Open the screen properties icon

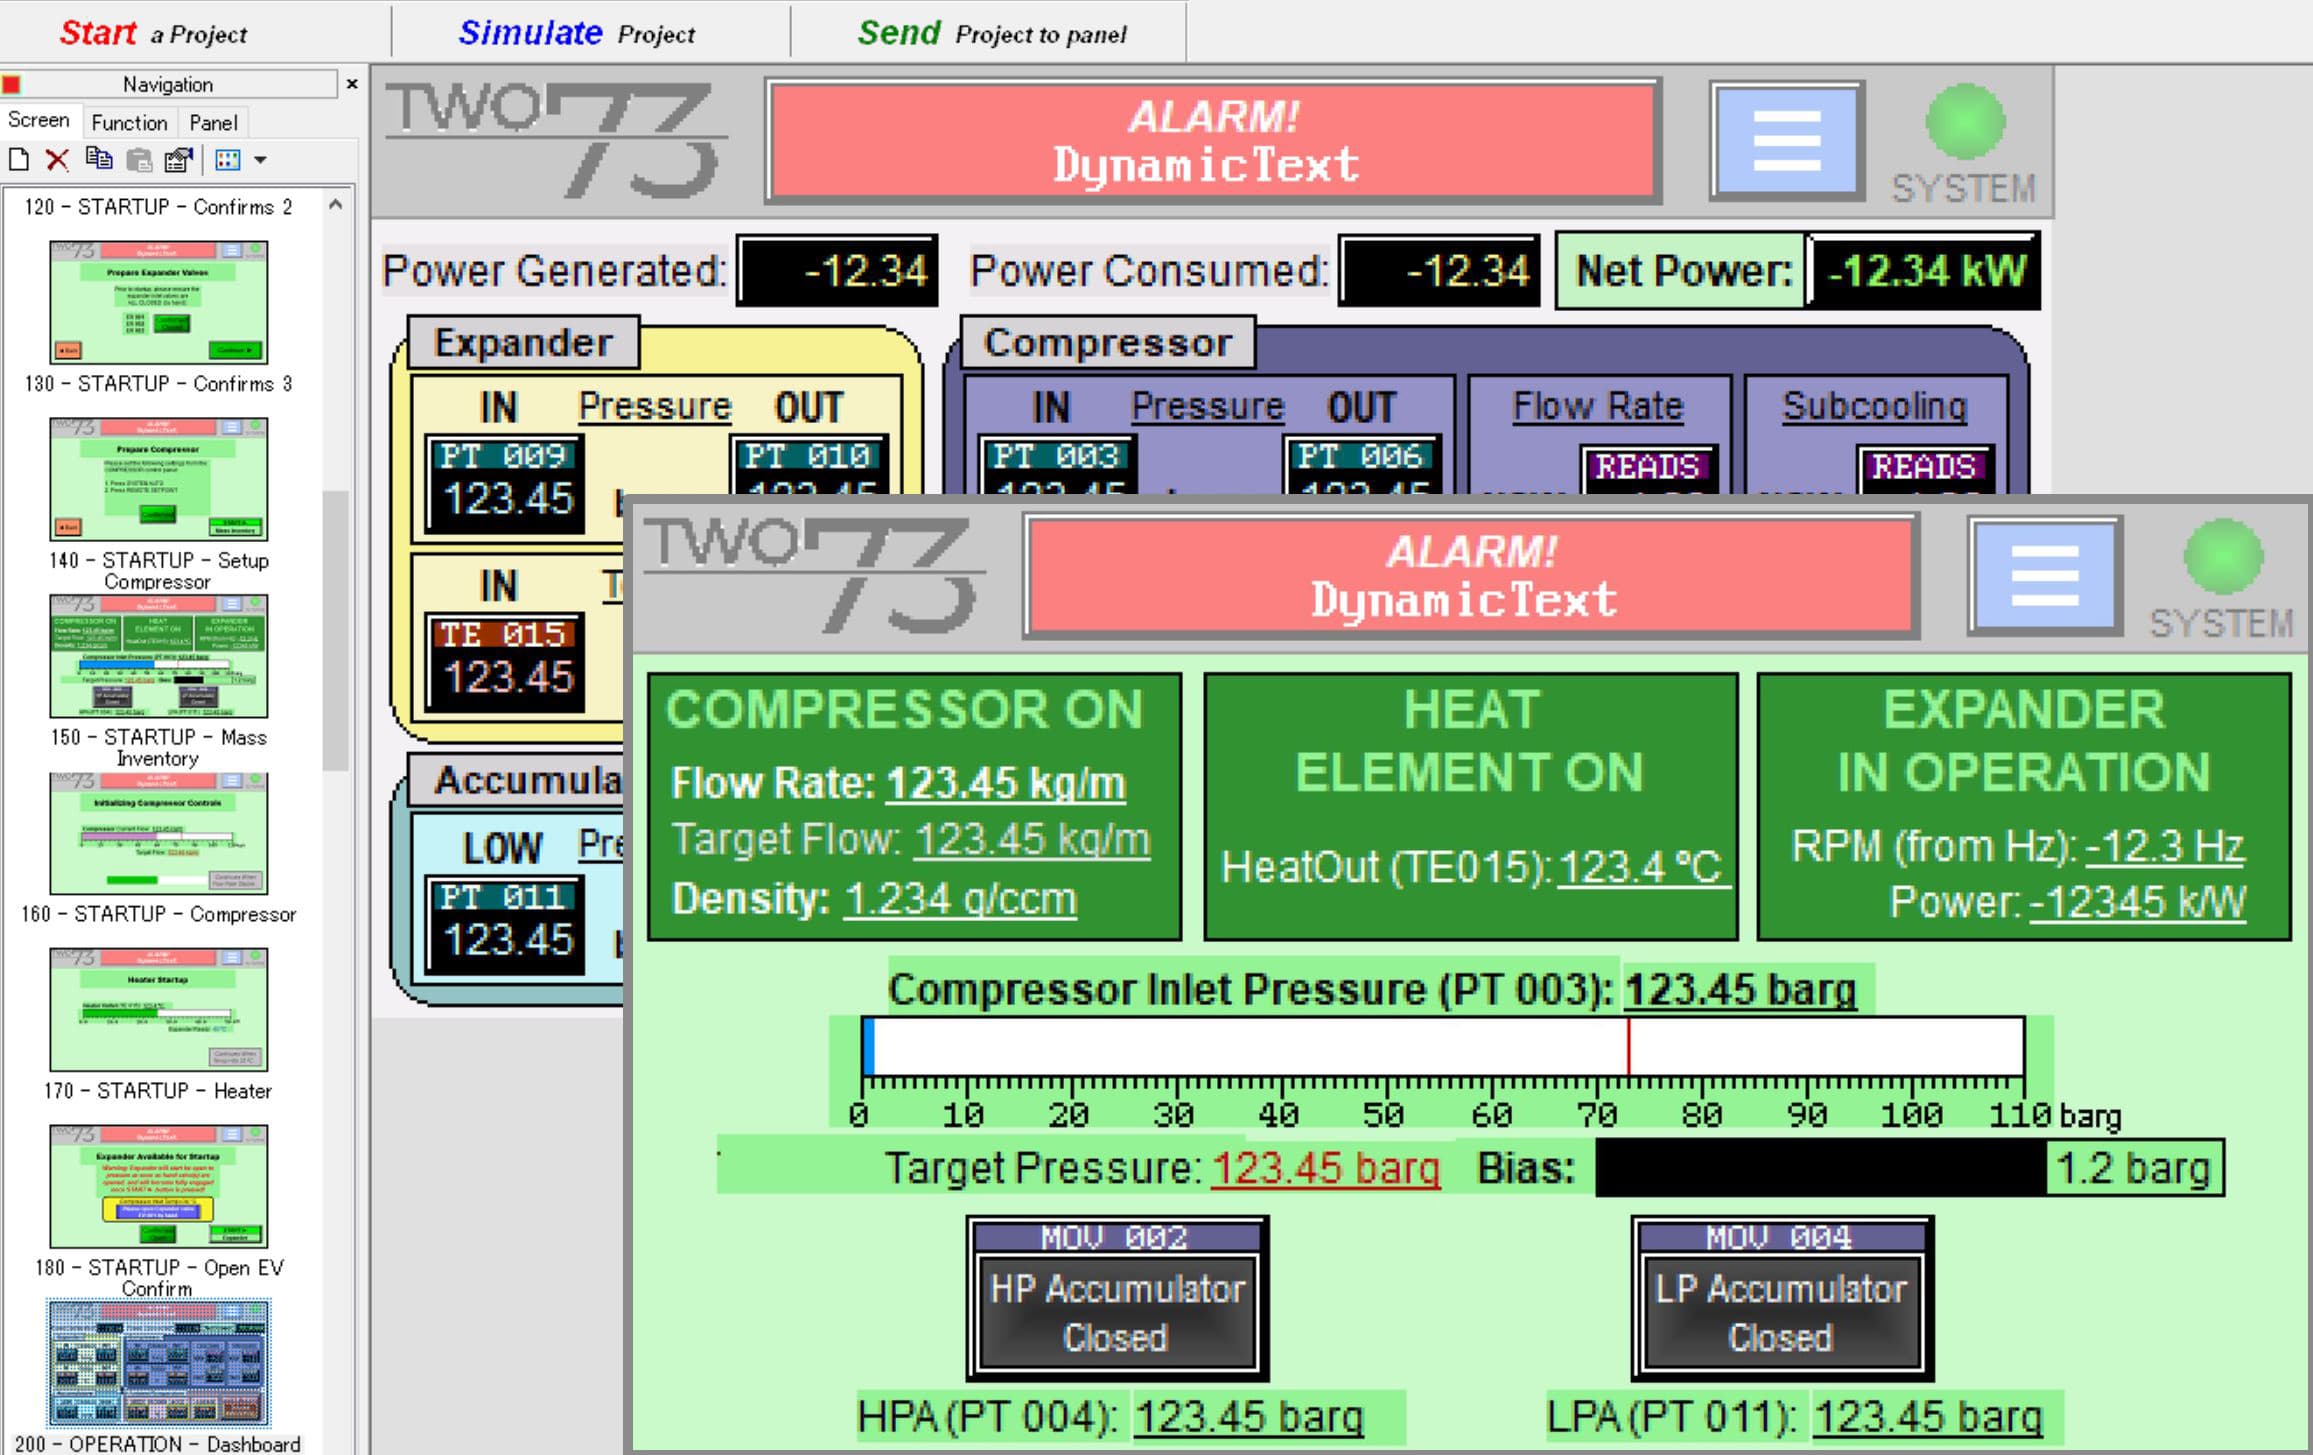tap(179, 160)
